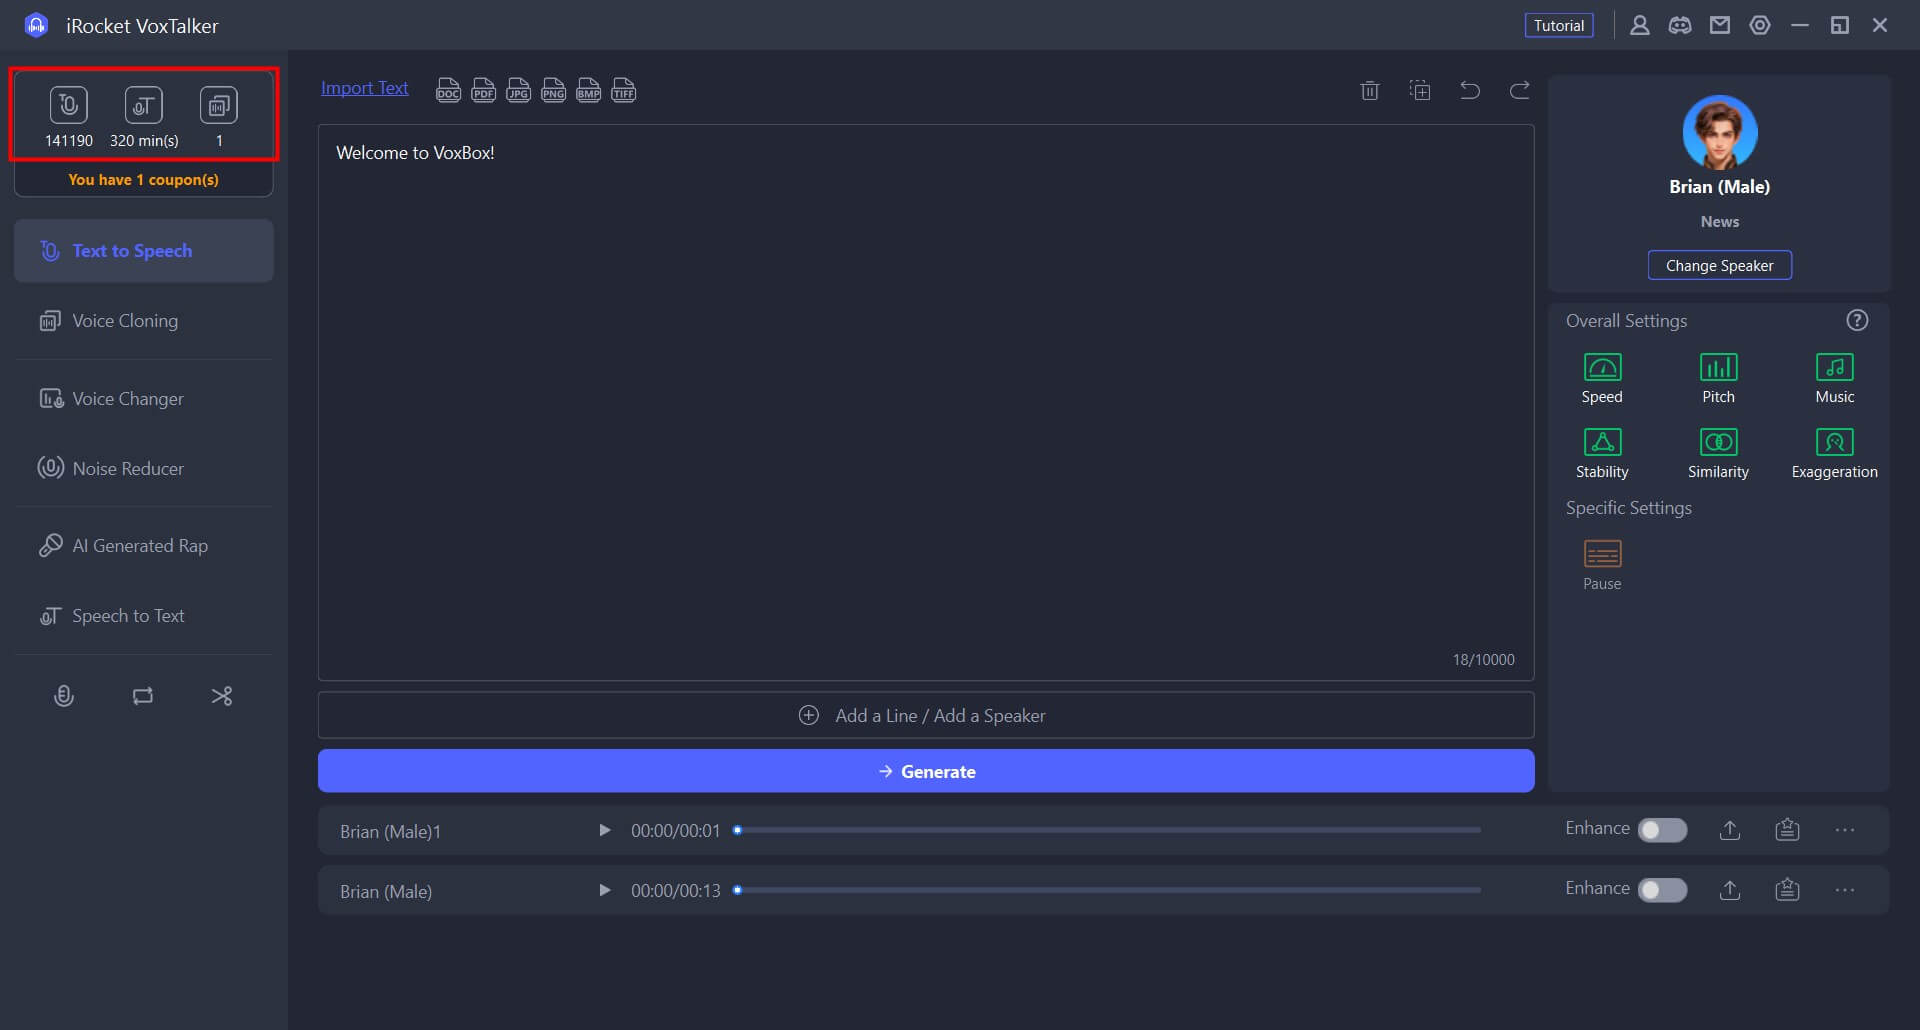The image size is (1920, 1030).
Task: Open the mail feedback icon
Action: pyautogui.click(x=1720, y=25)
